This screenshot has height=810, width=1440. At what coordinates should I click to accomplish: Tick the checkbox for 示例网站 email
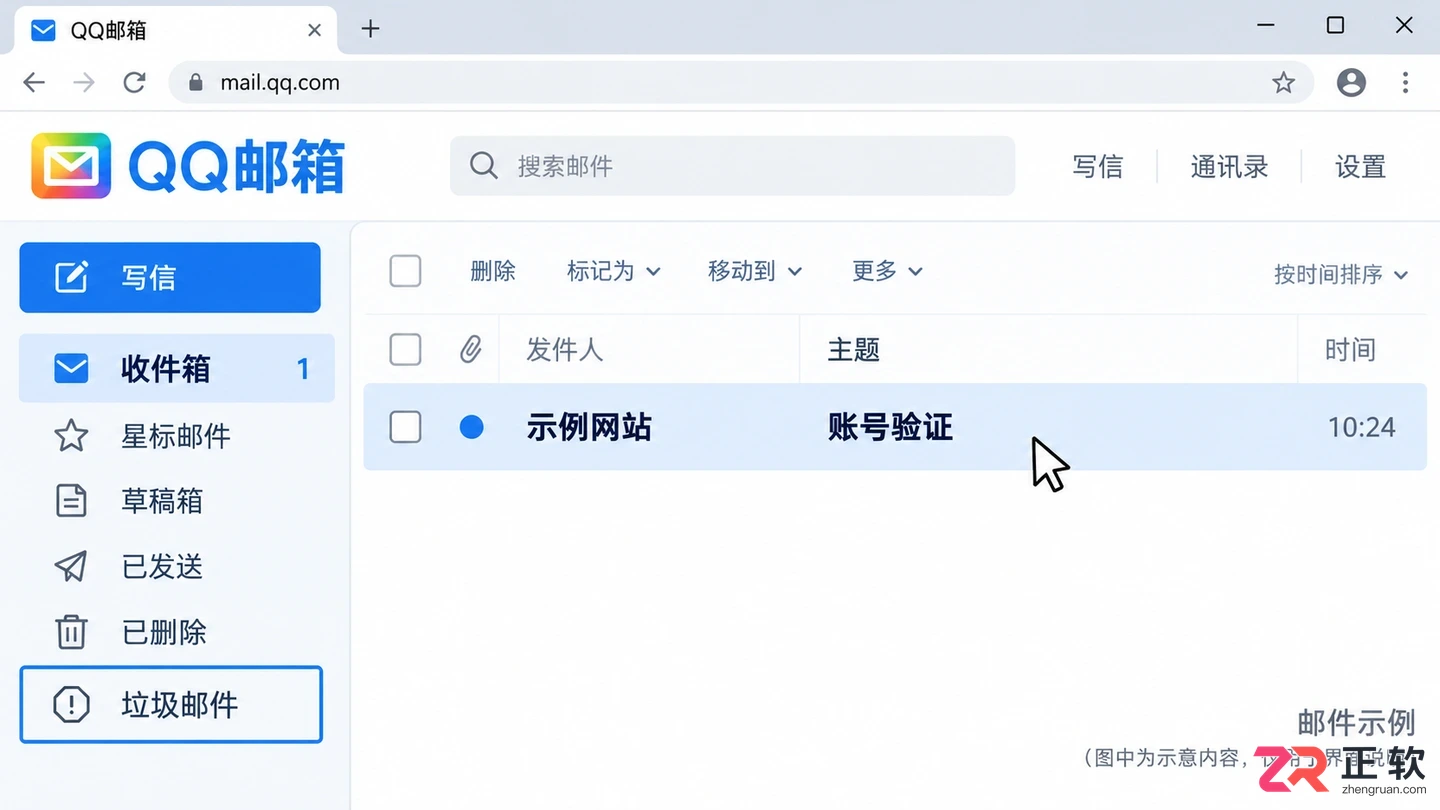(x=405, y=427)
